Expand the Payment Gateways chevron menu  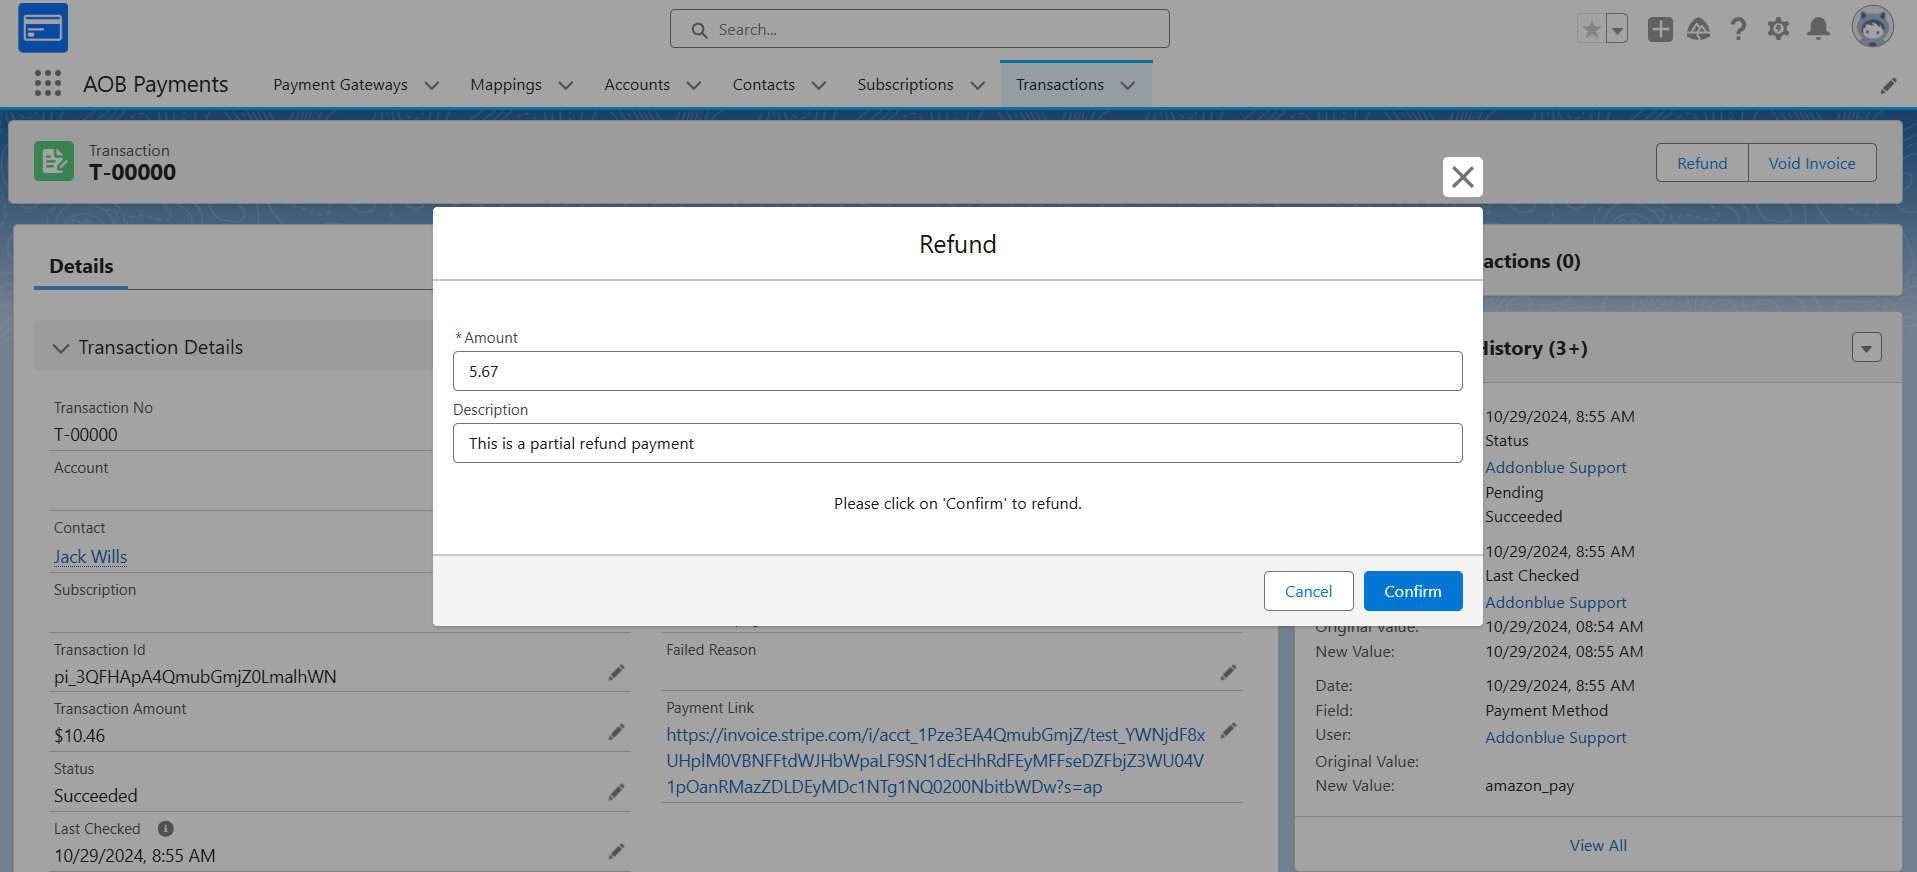click(432, 85)
